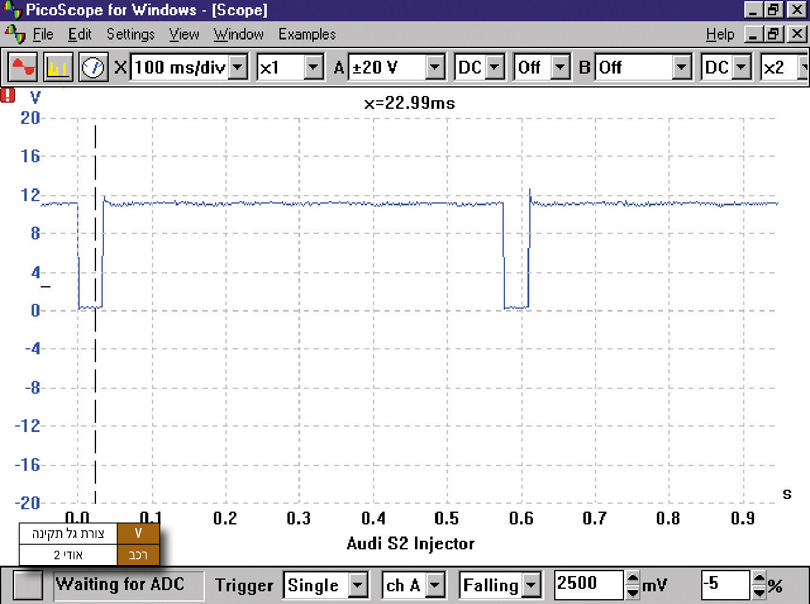Decrease pre-trigger percent with down arrow
Viewport: 810px width, 604px height.
758,592
